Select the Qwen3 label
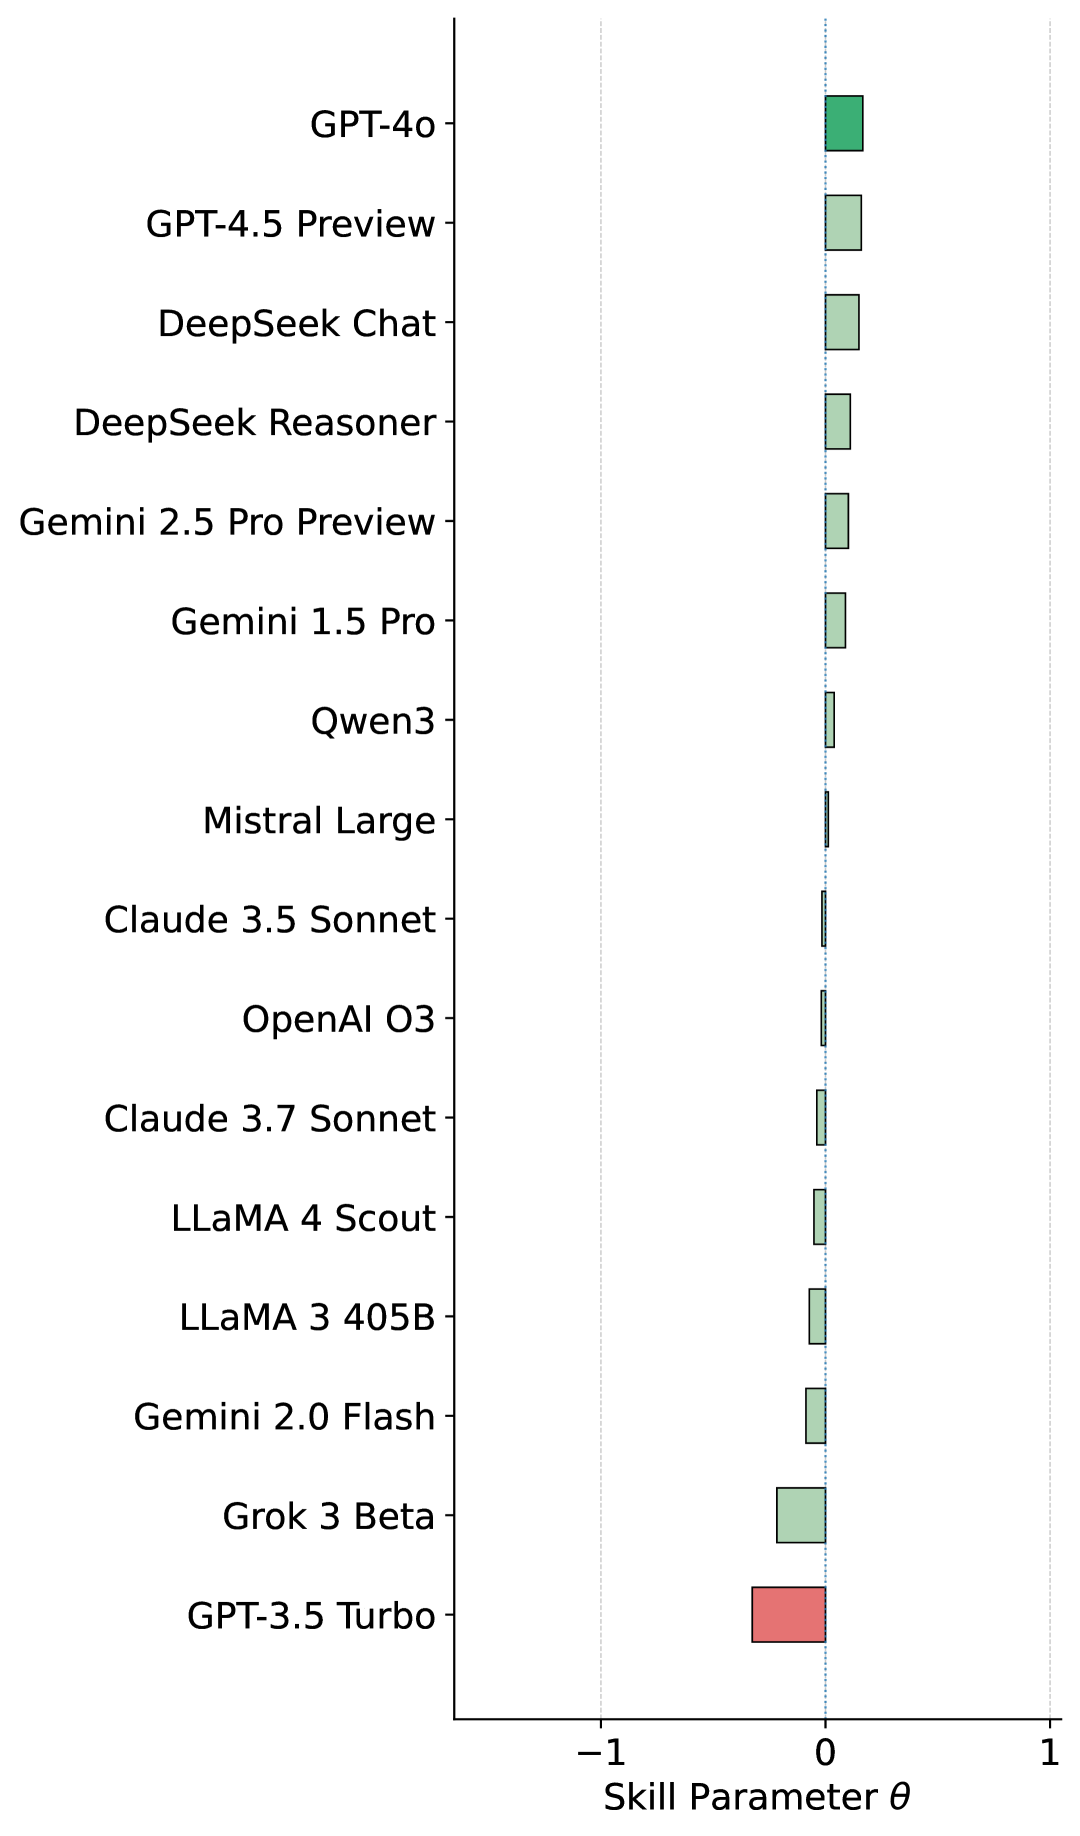 pyautogui.click(x=373, y=721)
